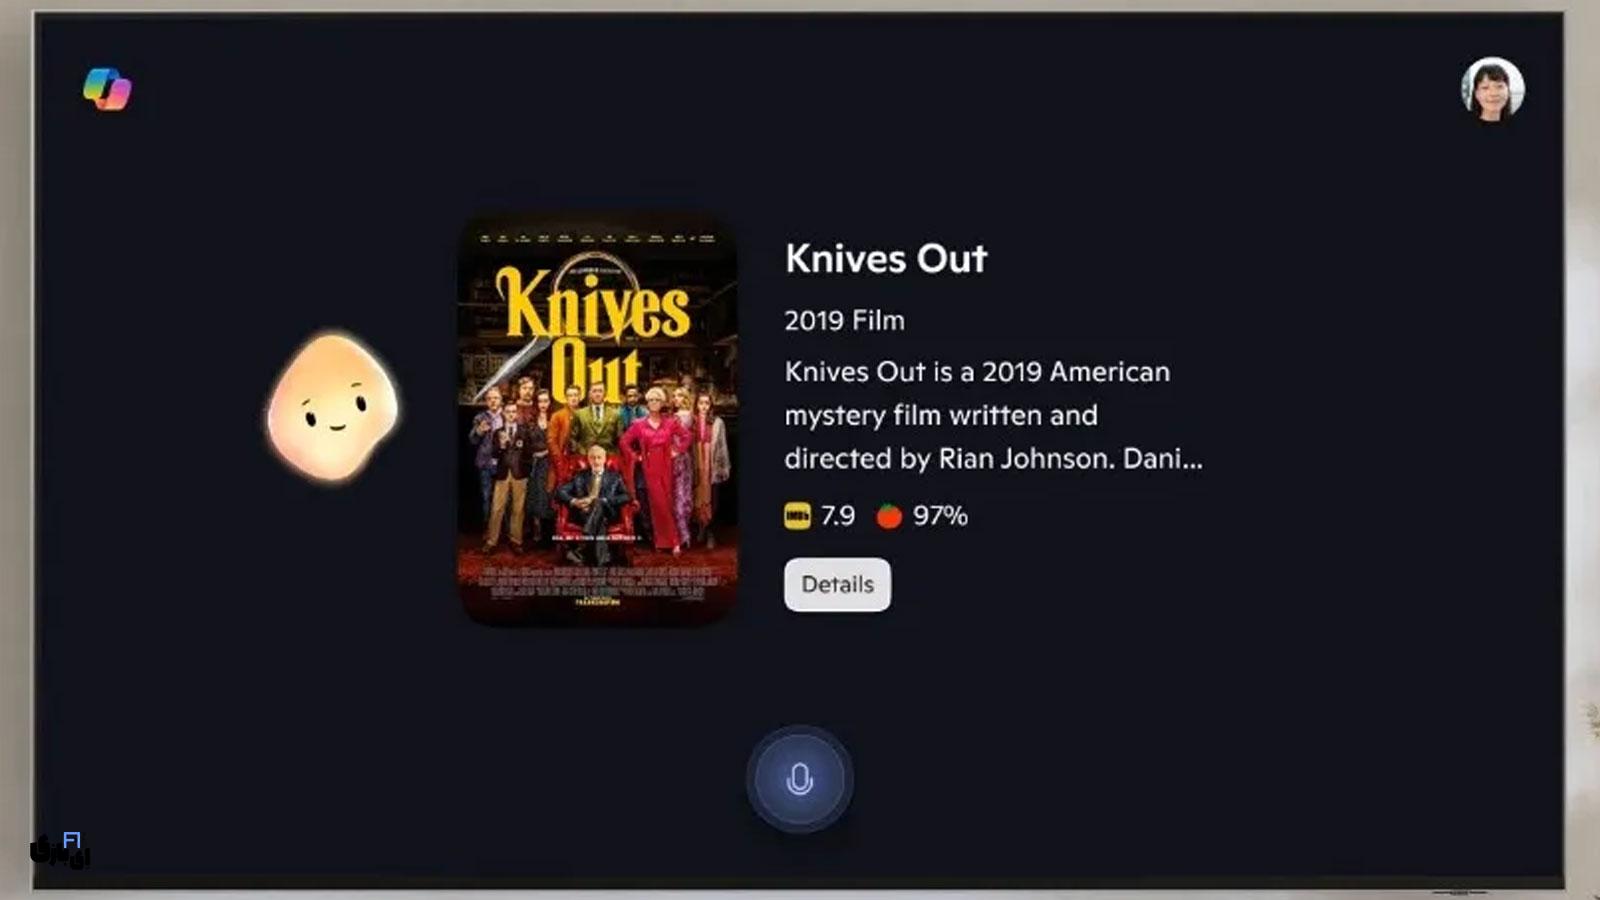Screen dimensions: 1600x900
Task: Click the watermark logo at bottom left
Action: (x=60, y=850)
